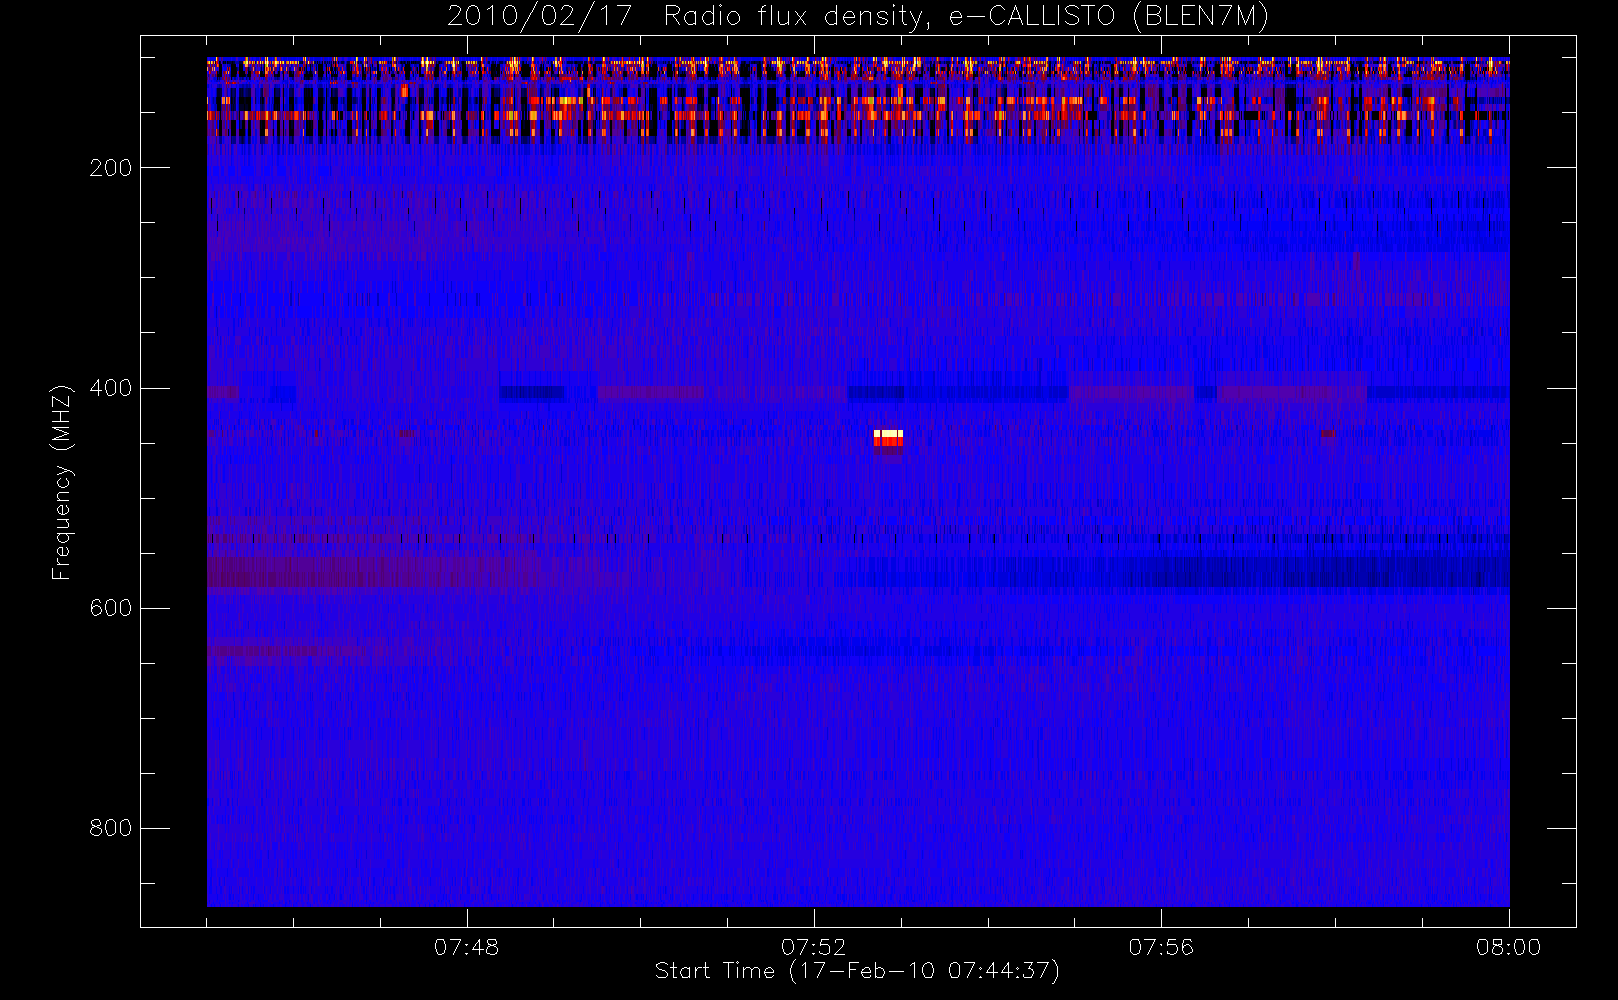Click the 07:56 time tick label
Image resolution: width=1618 pixels, height=1000 pixels.
tap(1161, 947)
